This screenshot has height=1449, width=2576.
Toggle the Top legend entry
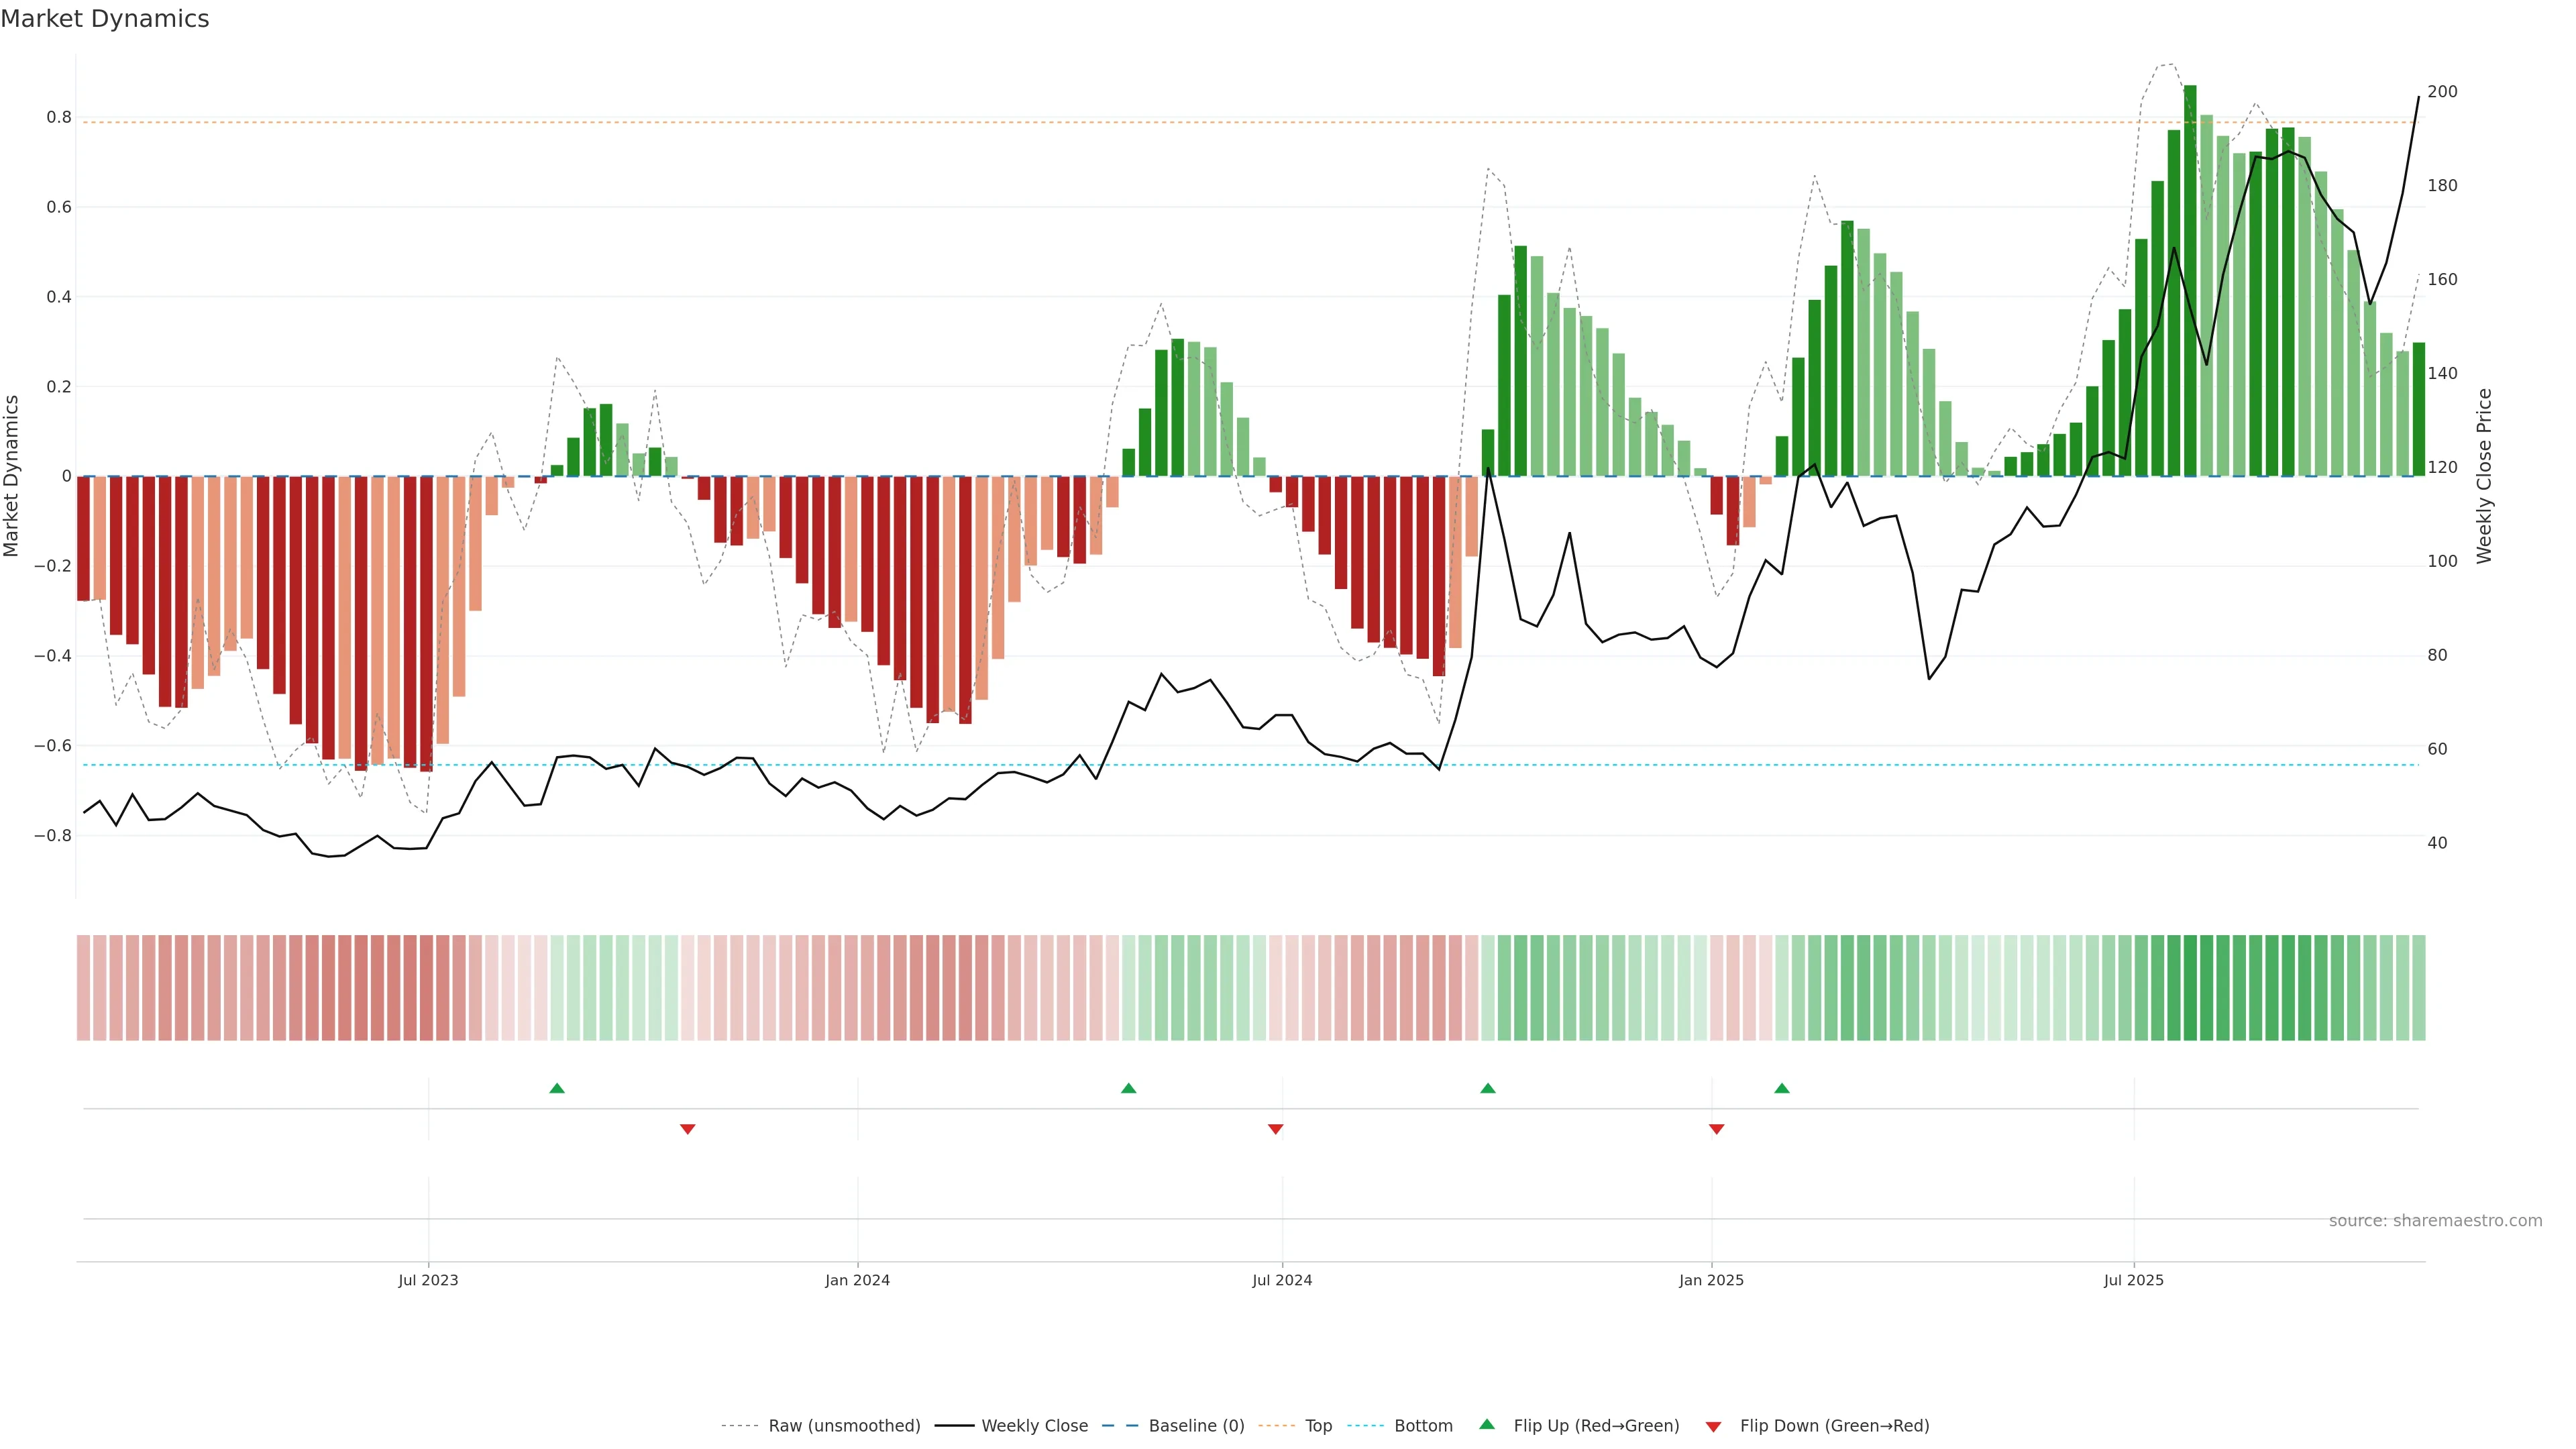click(1318, 1426)
